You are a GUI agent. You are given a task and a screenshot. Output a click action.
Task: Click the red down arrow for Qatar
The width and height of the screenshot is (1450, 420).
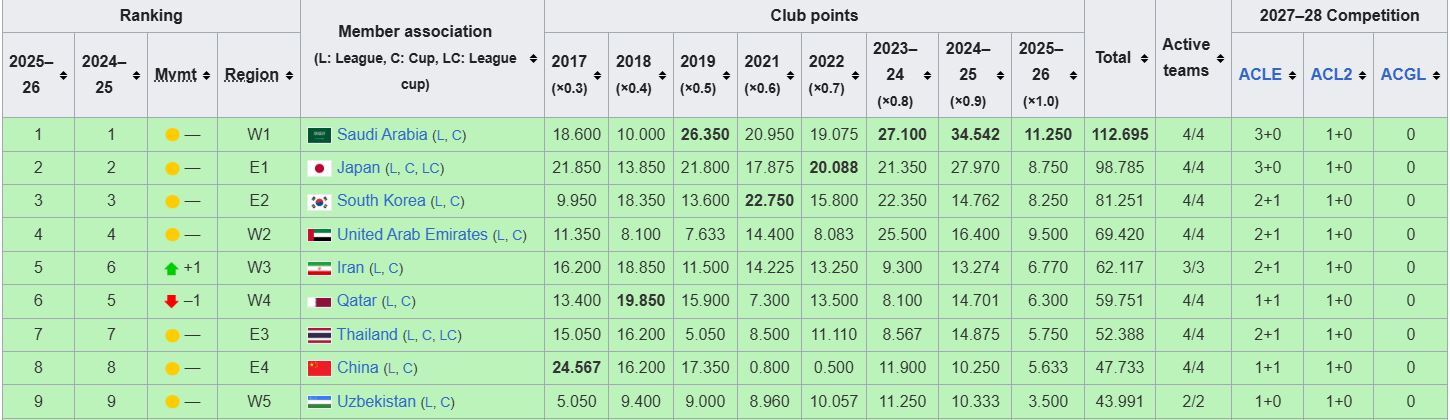coord(171,301)
